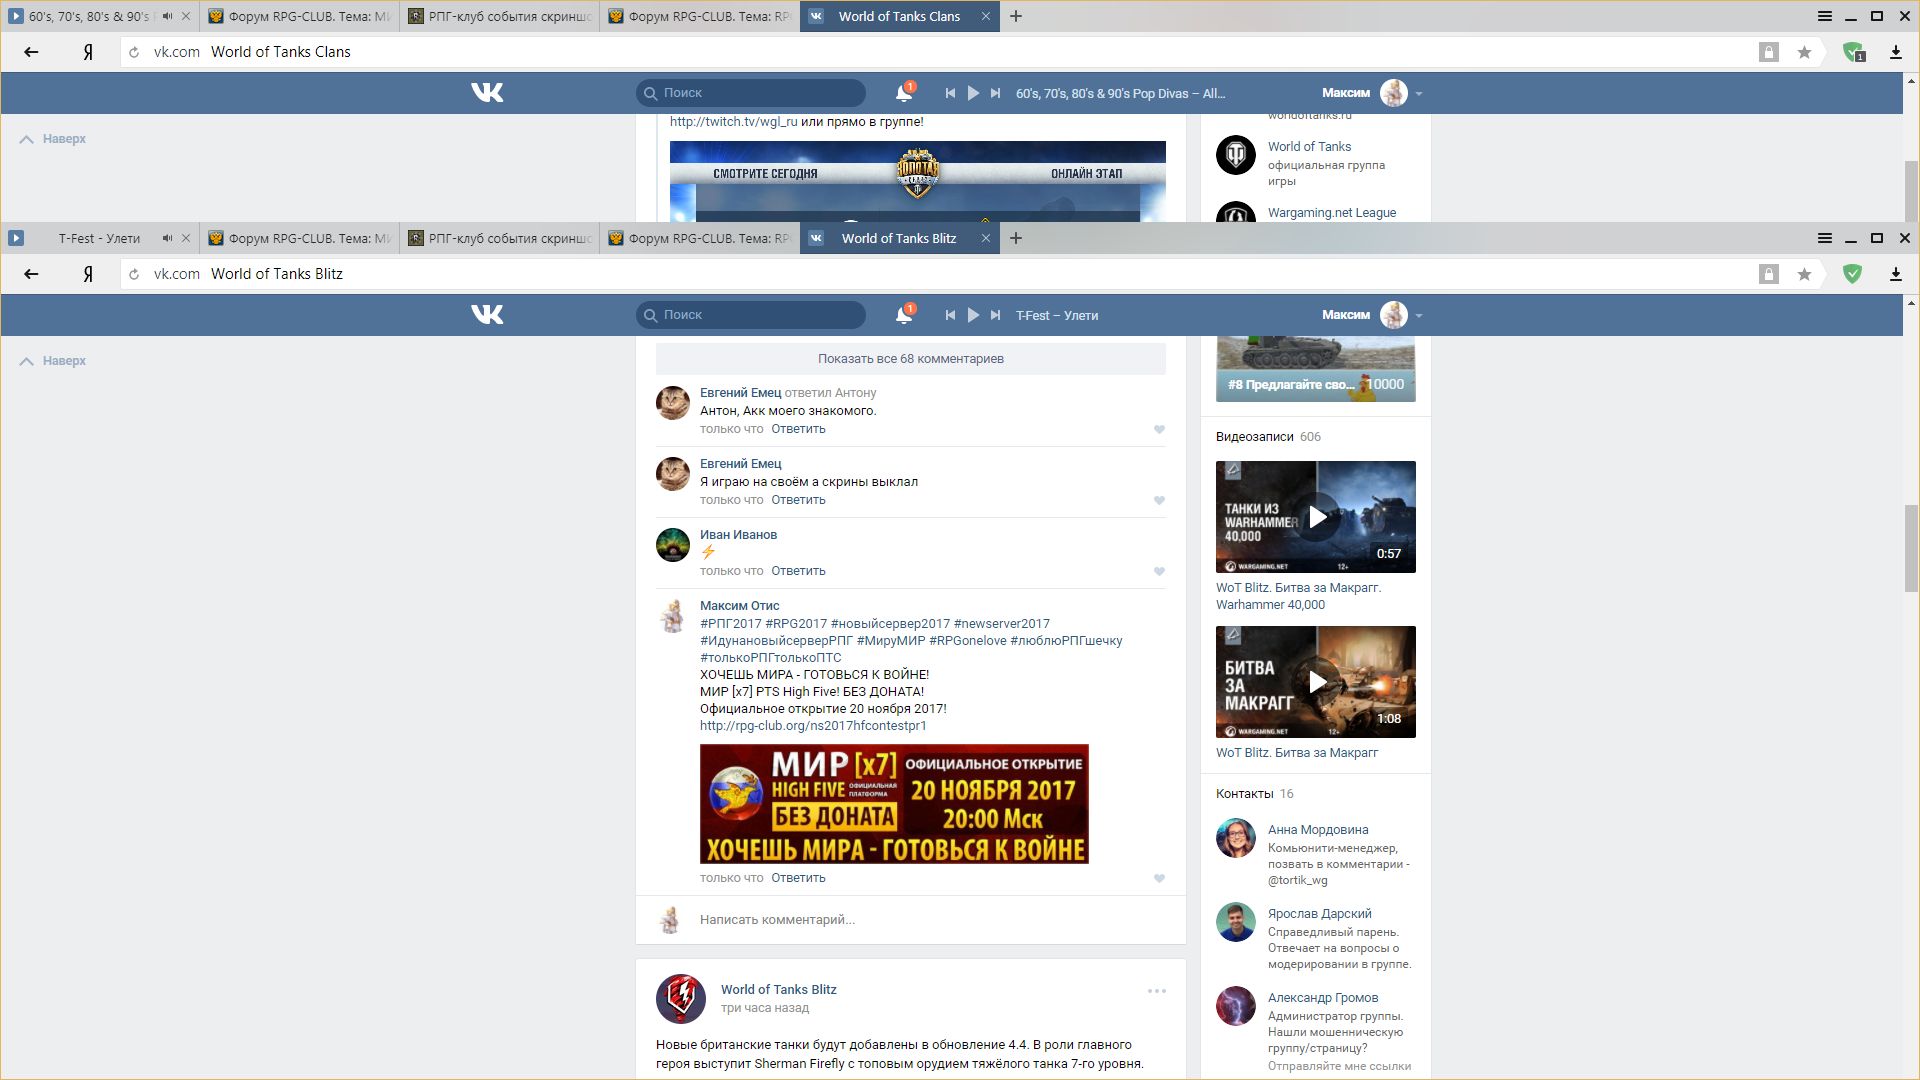The width and height of the screenshot is (1920, 1080).
Task: Mute the T-Fest tab audio icon
Action: coord(167,238)
